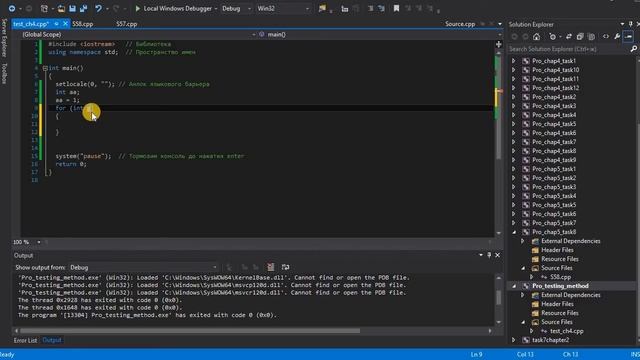The height and width of the screenshot is (360, 640).
Task: Click the Open File folder icon
Action: pyautogui.click(x=61, y=8)
